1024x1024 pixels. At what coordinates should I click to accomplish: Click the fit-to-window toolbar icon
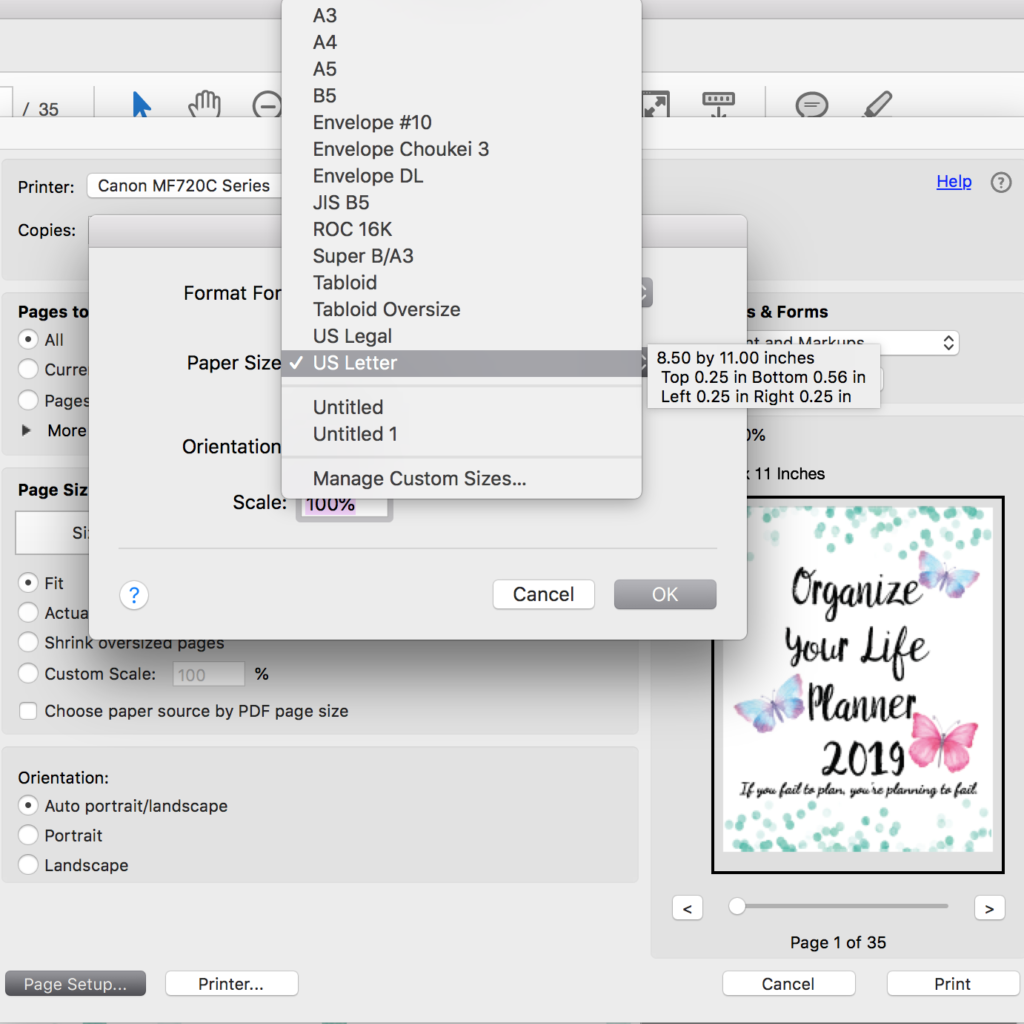tap(655, 104)
